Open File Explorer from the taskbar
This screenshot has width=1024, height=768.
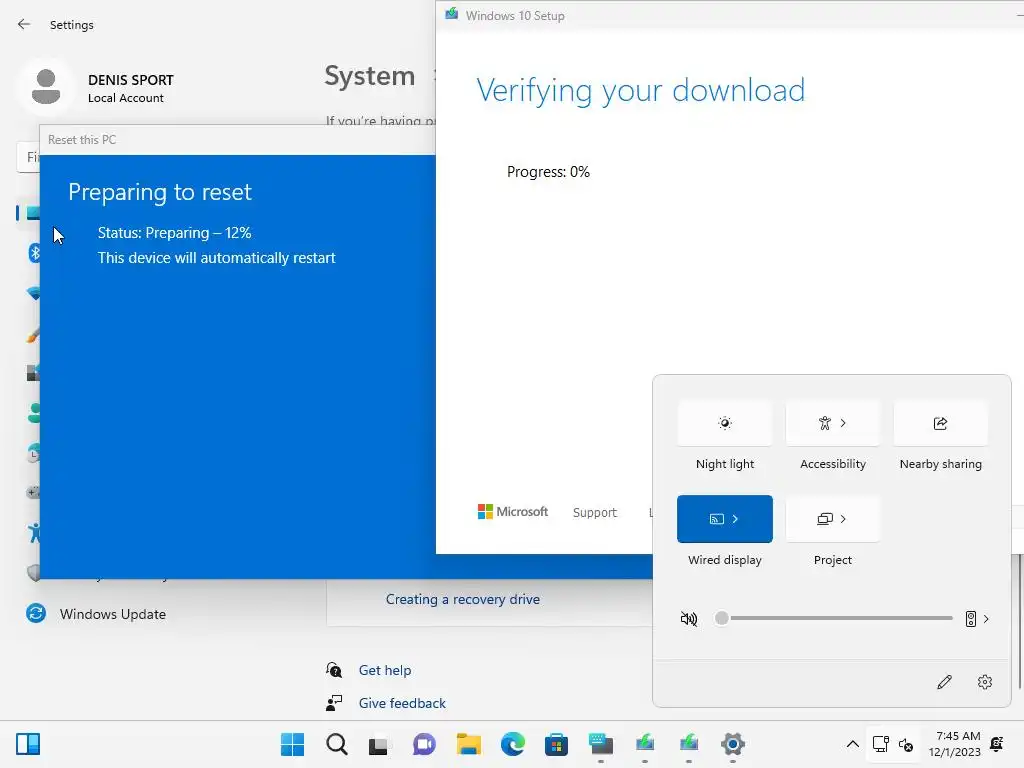[x=468, y=744]
